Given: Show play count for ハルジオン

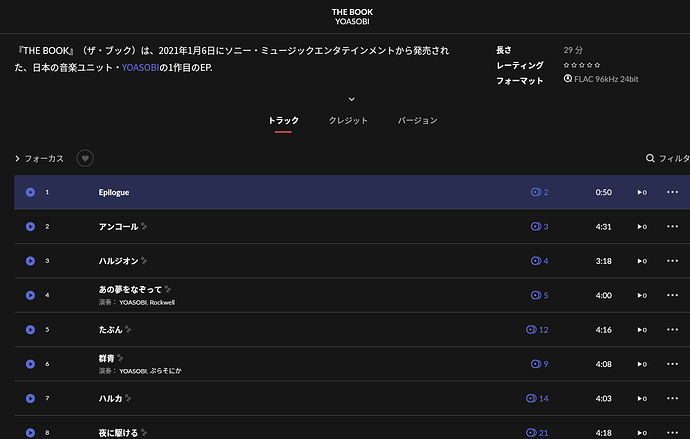Looking at the screenshot, I should click(x=642, y=261).
